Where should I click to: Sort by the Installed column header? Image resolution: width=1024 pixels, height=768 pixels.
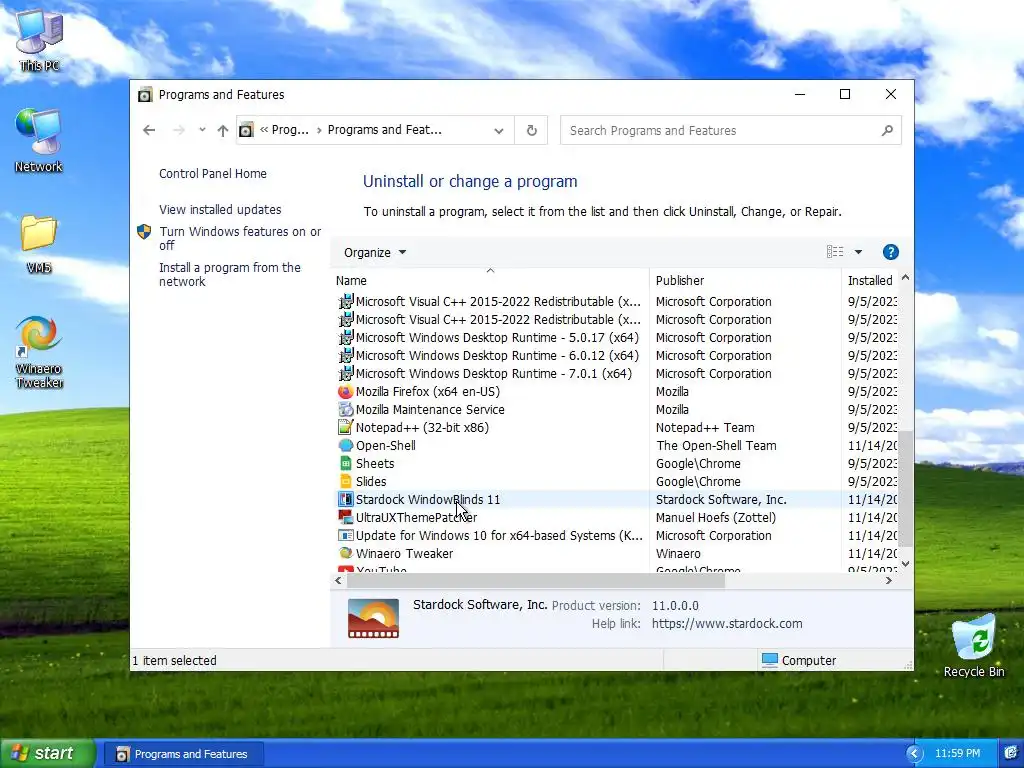[x=870, y=281]
